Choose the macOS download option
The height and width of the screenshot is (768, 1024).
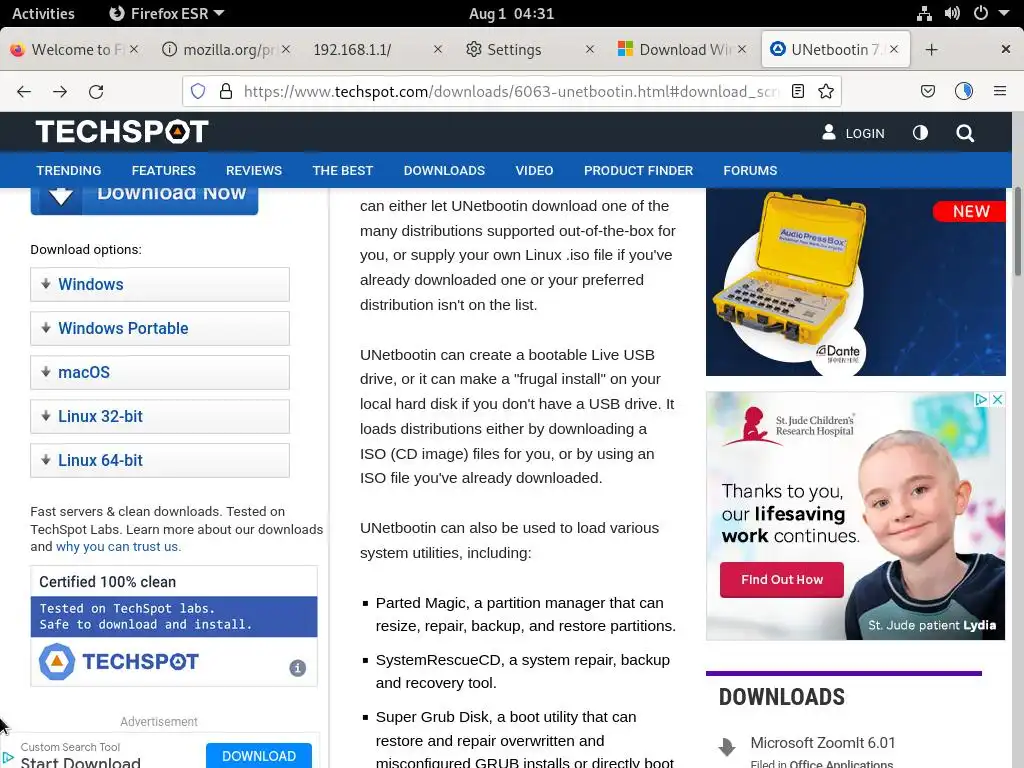[160, 372]
